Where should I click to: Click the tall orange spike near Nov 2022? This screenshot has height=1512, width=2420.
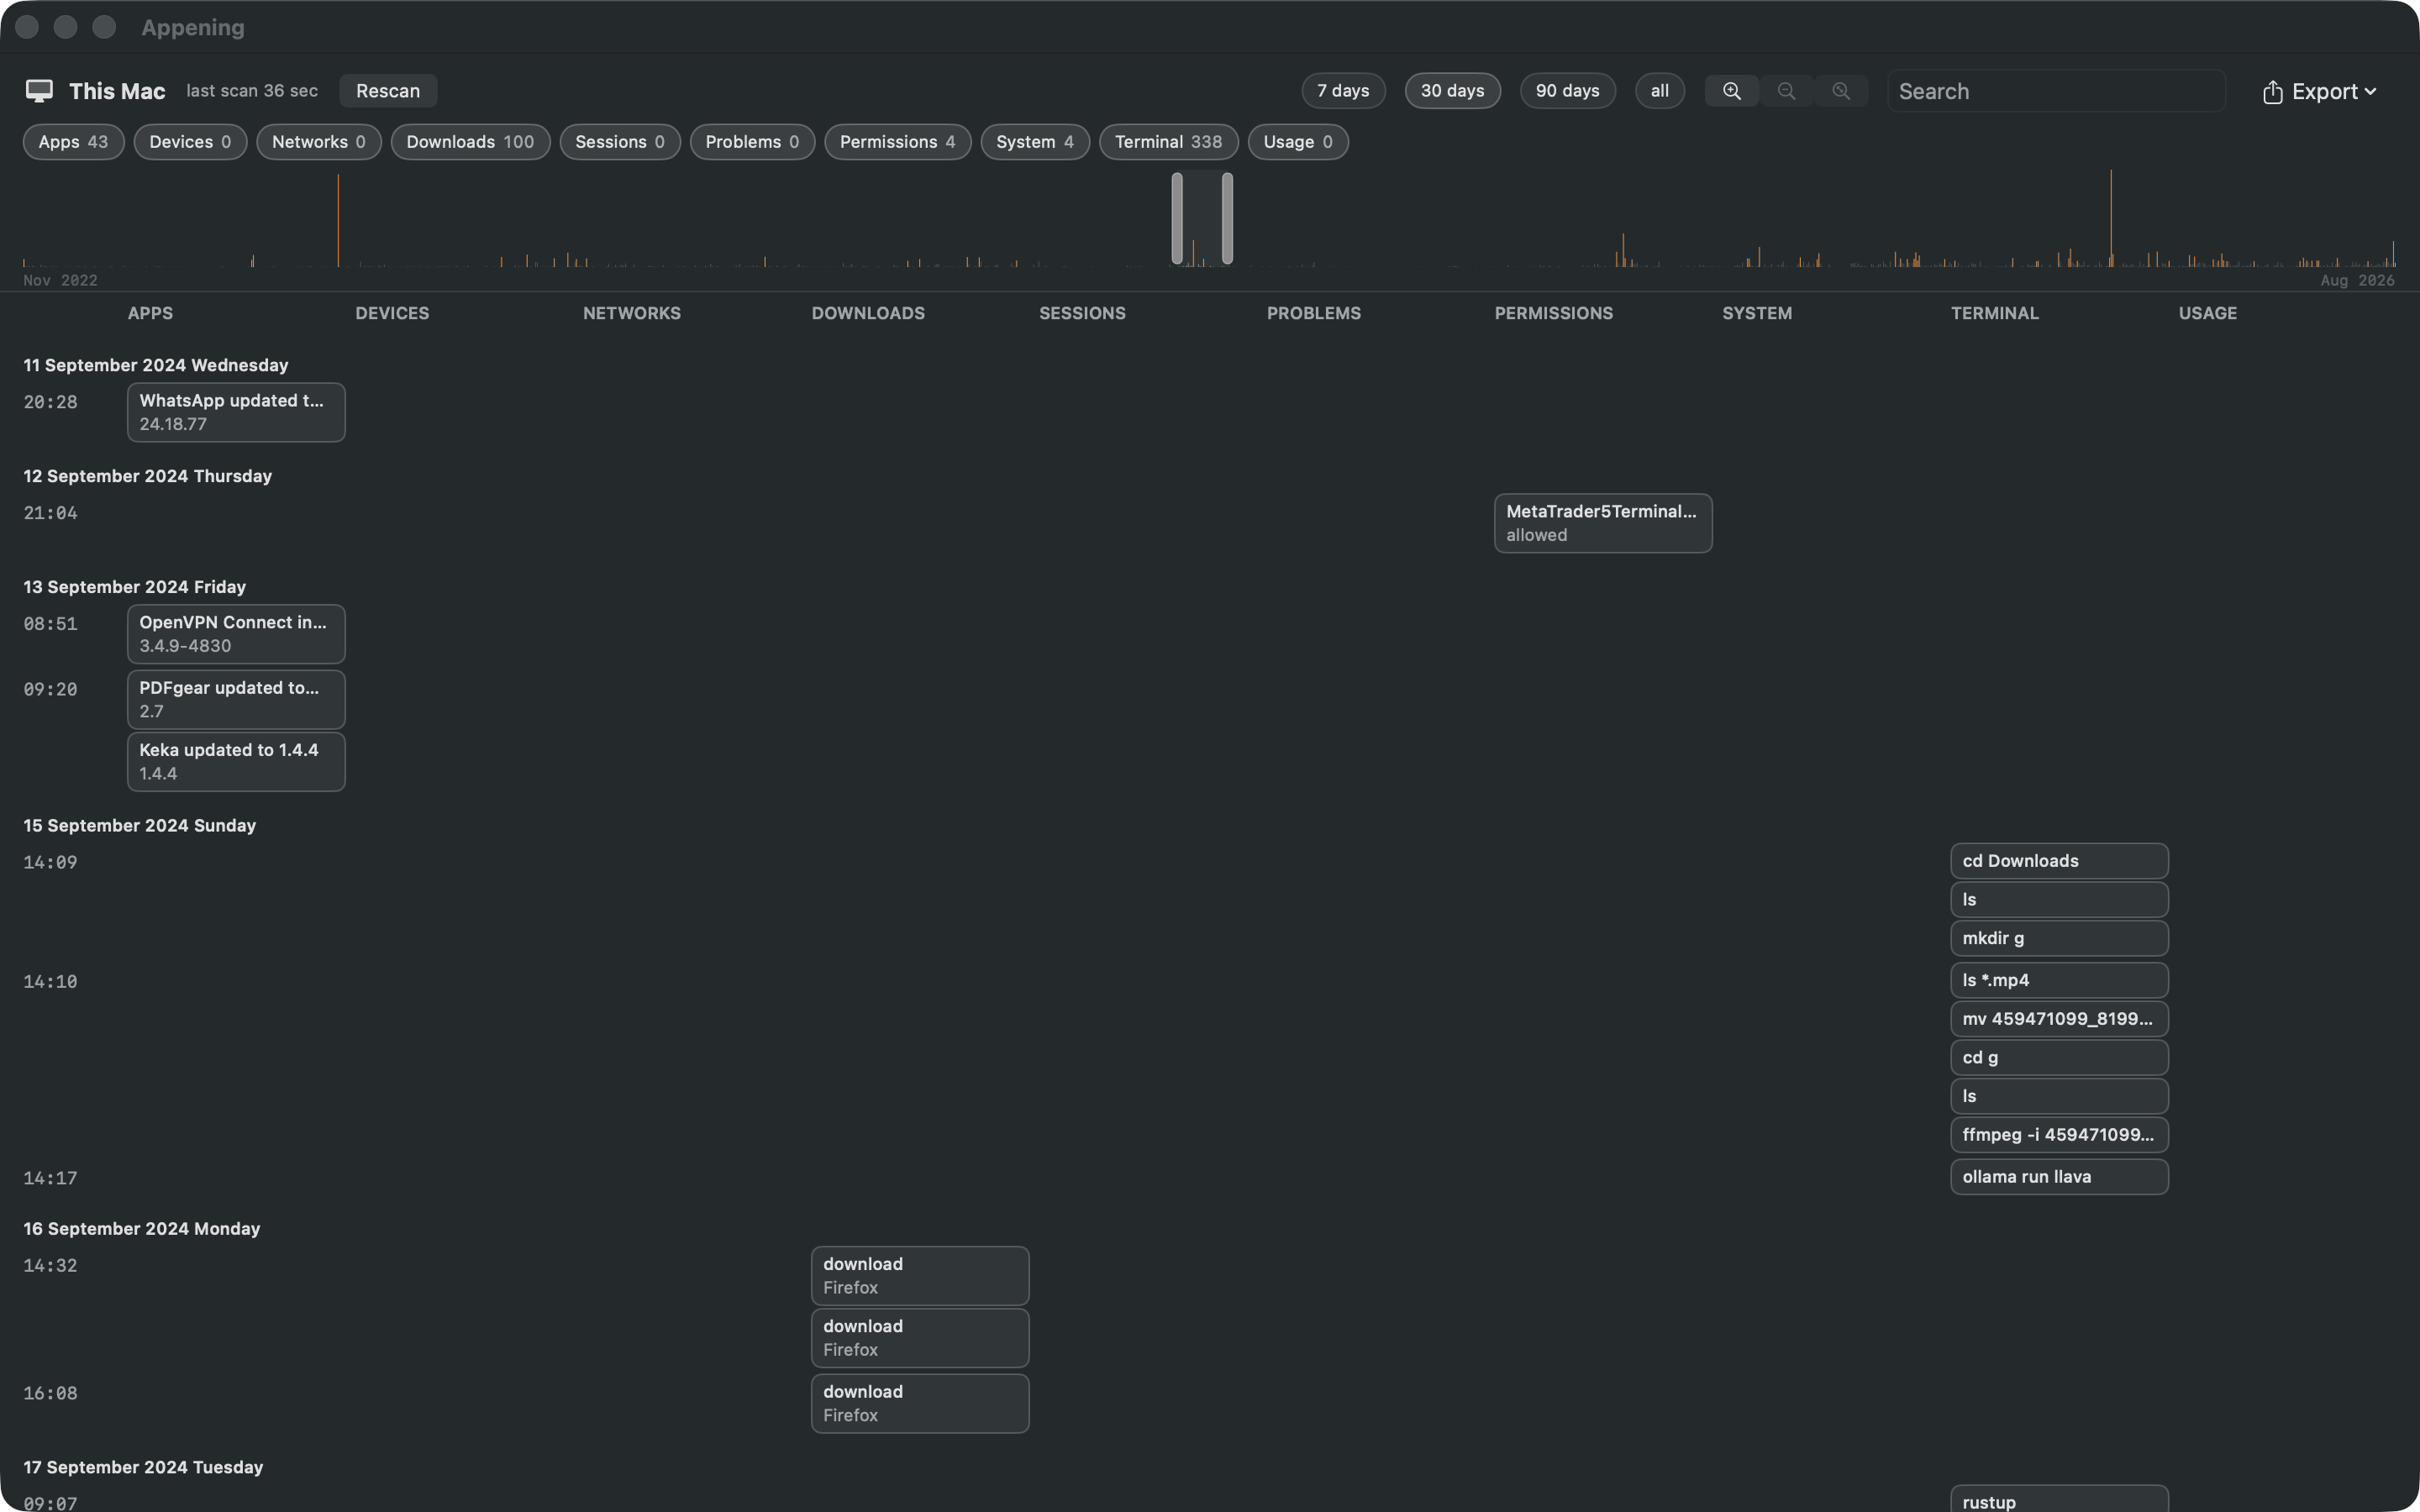pyautogui.click(x=338, y=220)
